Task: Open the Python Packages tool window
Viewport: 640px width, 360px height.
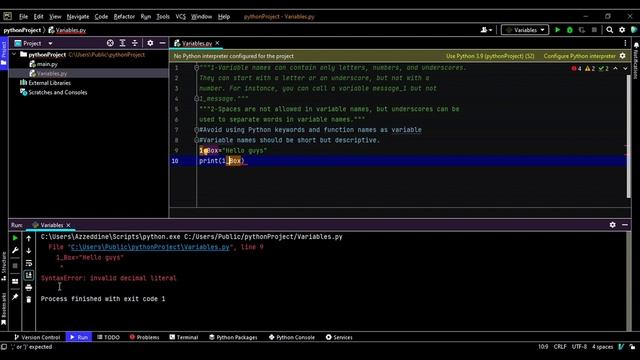Action: [233, 337]
